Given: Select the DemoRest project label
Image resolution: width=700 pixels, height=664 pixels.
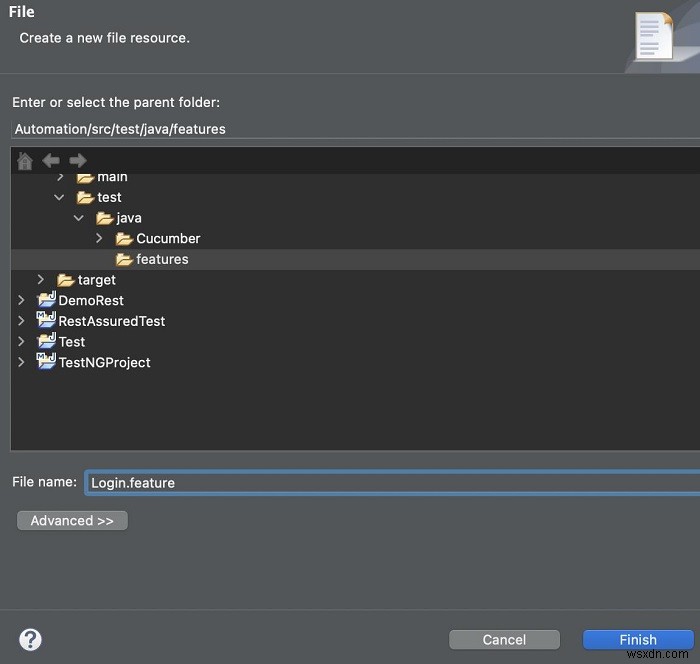Looking at the screenshot, I should pos(91,301).
